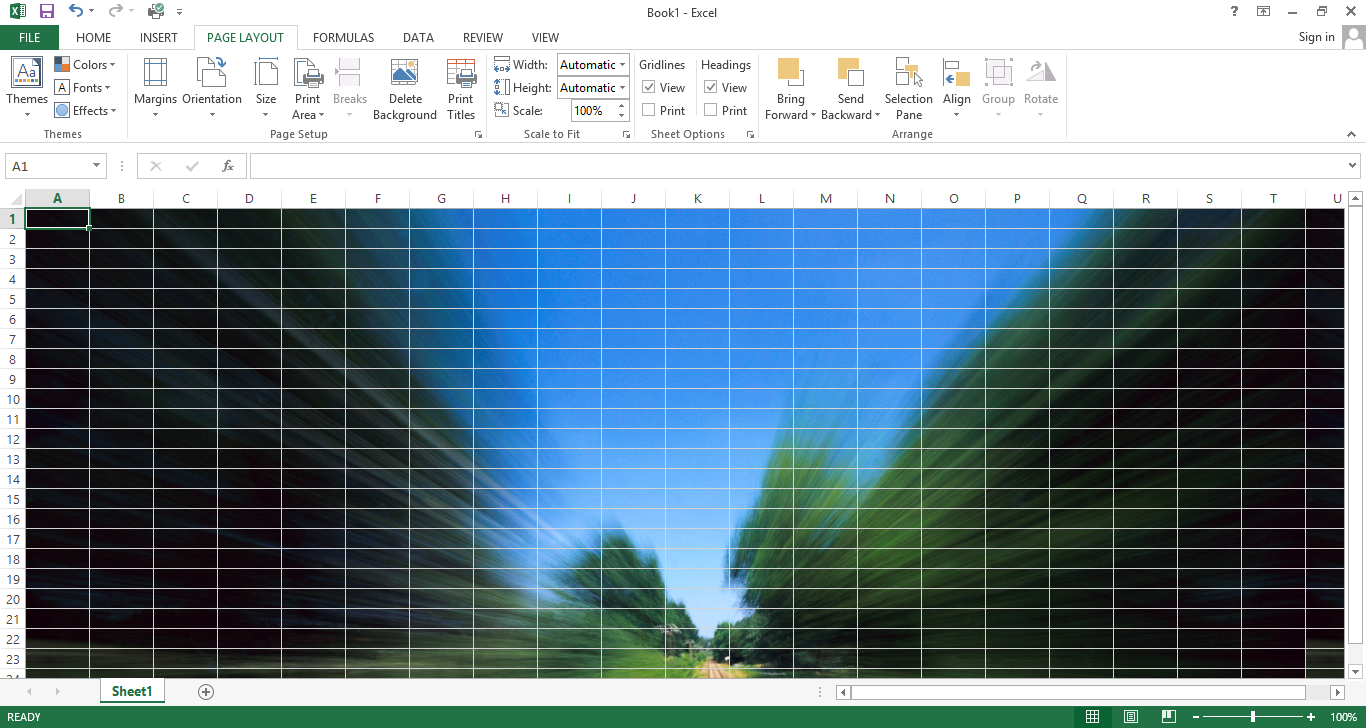Zoom in with plus button
The image size is (1366, 728).
click(x=1311, y=717)
